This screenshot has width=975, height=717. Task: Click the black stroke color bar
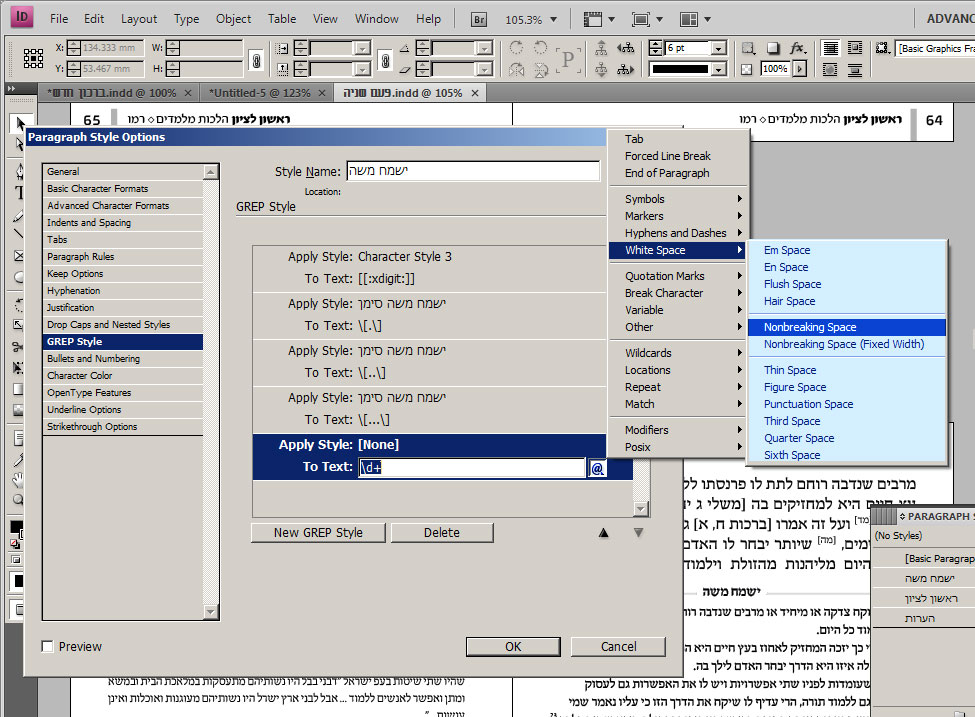pos(680,69)
